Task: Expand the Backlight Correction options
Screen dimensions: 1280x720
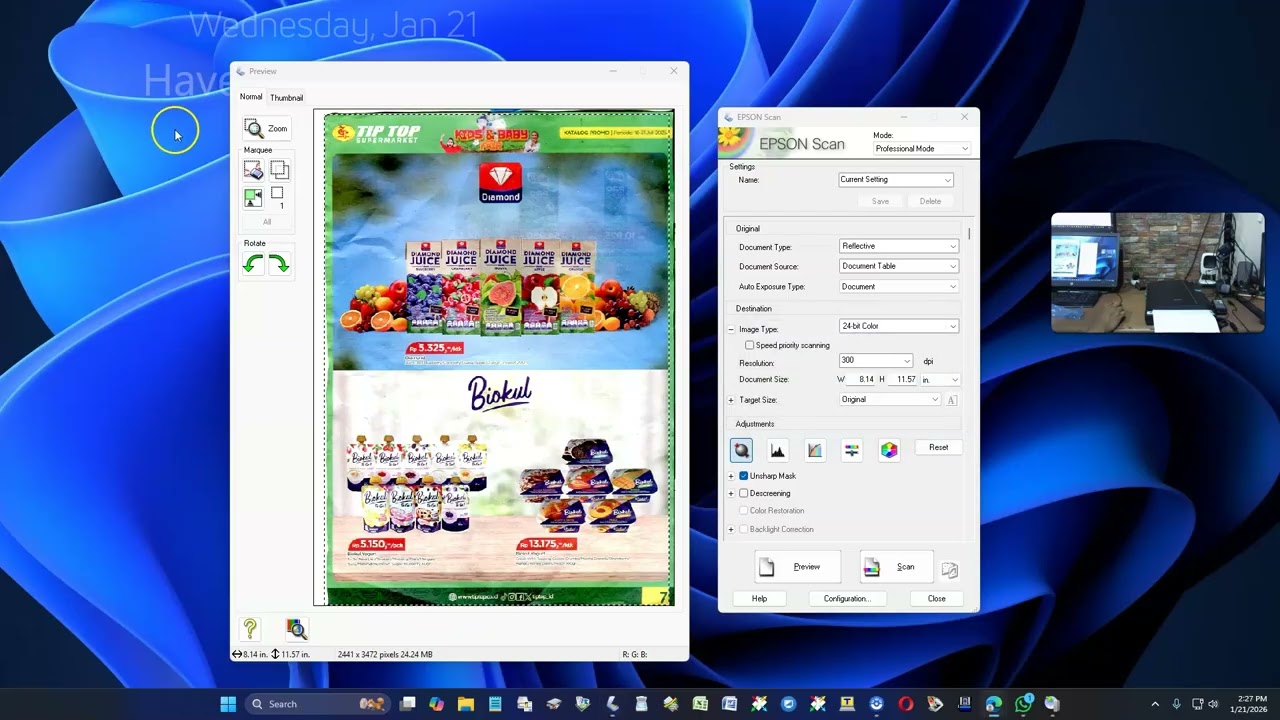Action: point(731,529)
